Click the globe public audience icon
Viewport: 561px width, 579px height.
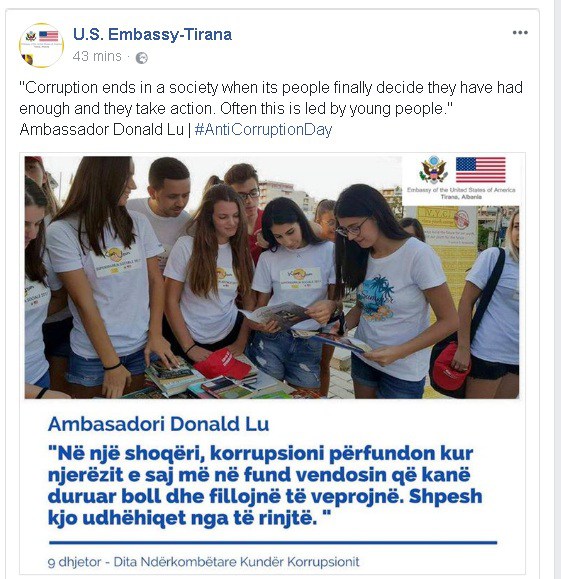(x=141, y=58)
